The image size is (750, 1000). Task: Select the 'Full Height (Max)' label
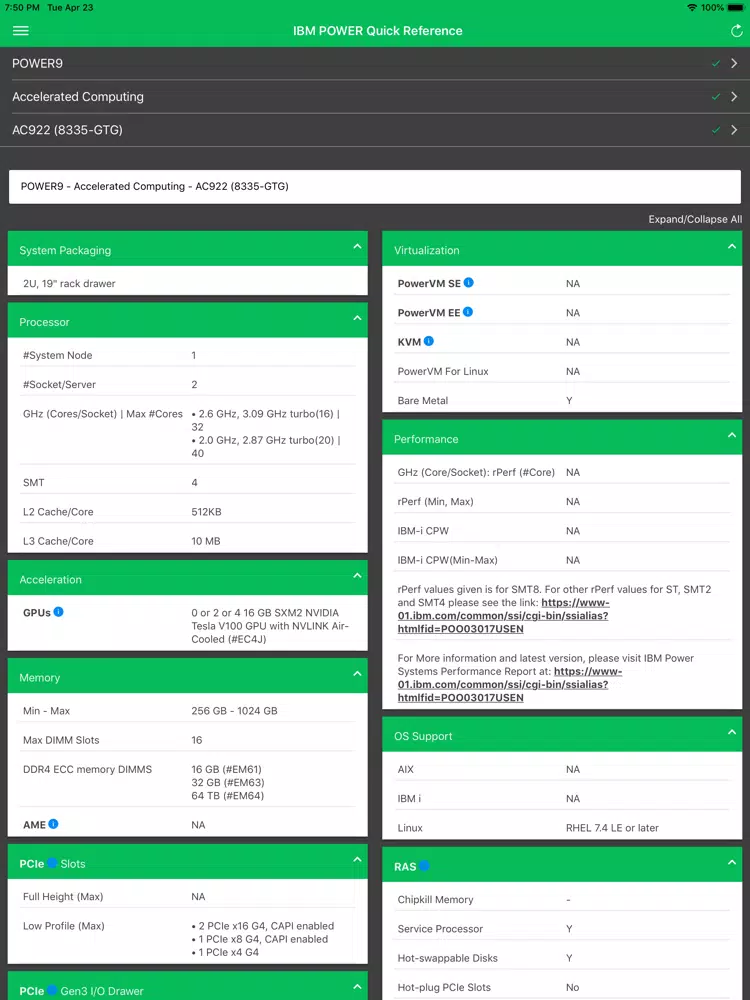62,896
